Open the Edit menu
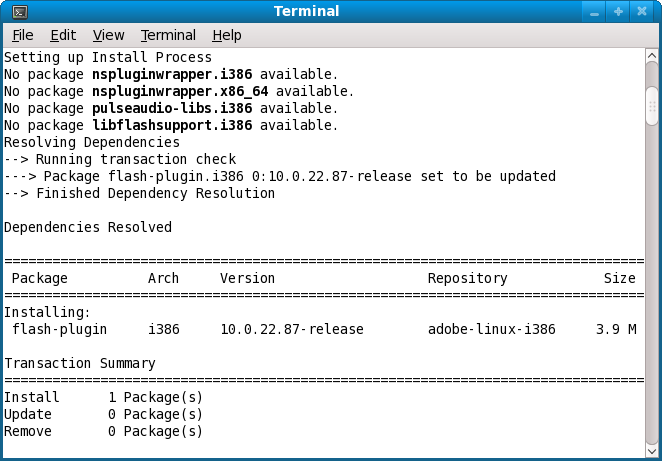Image resolution: width=662 pixels, height=461 pixels. click(x=63, y=35)
